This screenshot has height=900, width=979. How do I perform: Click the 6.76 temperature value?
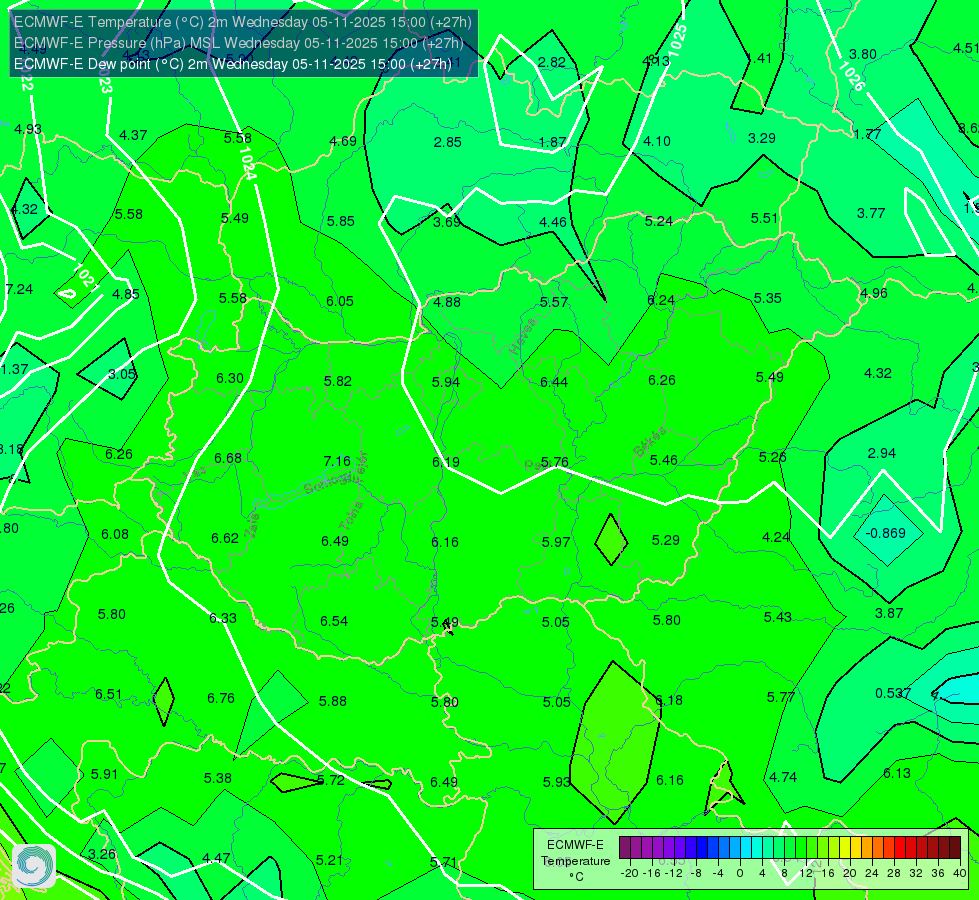[x=221, y=698]
